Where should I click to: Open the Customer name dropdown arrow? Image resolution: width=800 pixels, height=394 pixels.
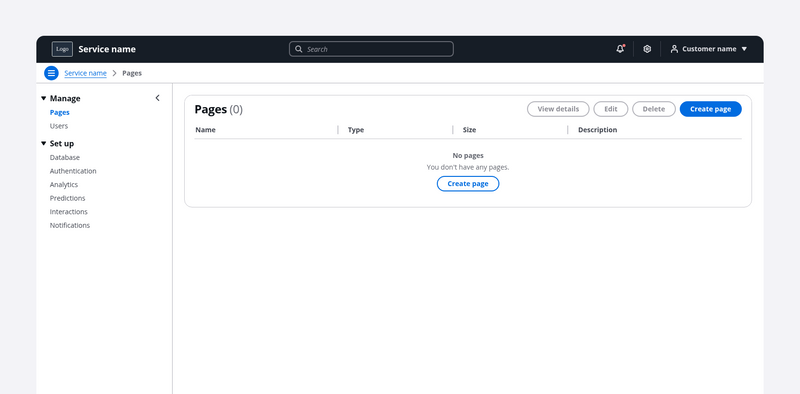(x=744, y=49)
